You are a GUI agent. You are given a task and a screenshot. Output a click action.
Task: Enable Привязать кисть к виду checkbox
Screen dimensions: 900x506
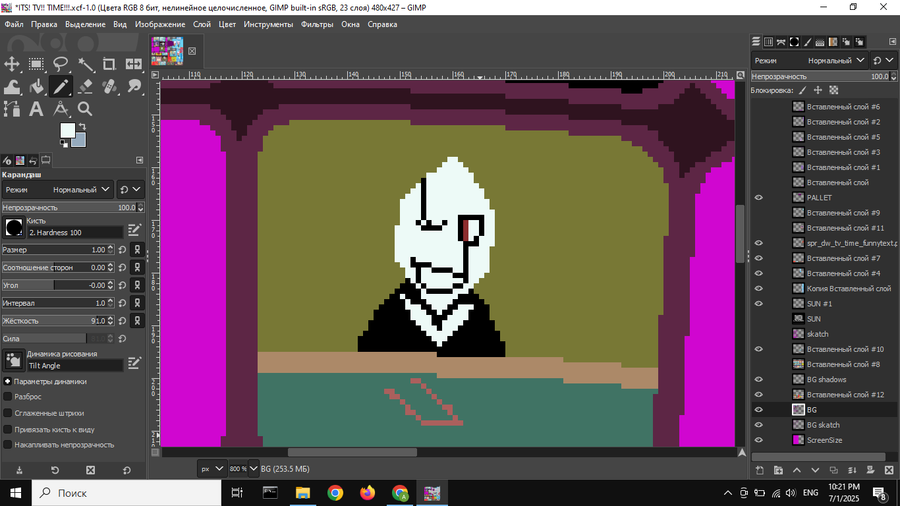coord(7,429)
